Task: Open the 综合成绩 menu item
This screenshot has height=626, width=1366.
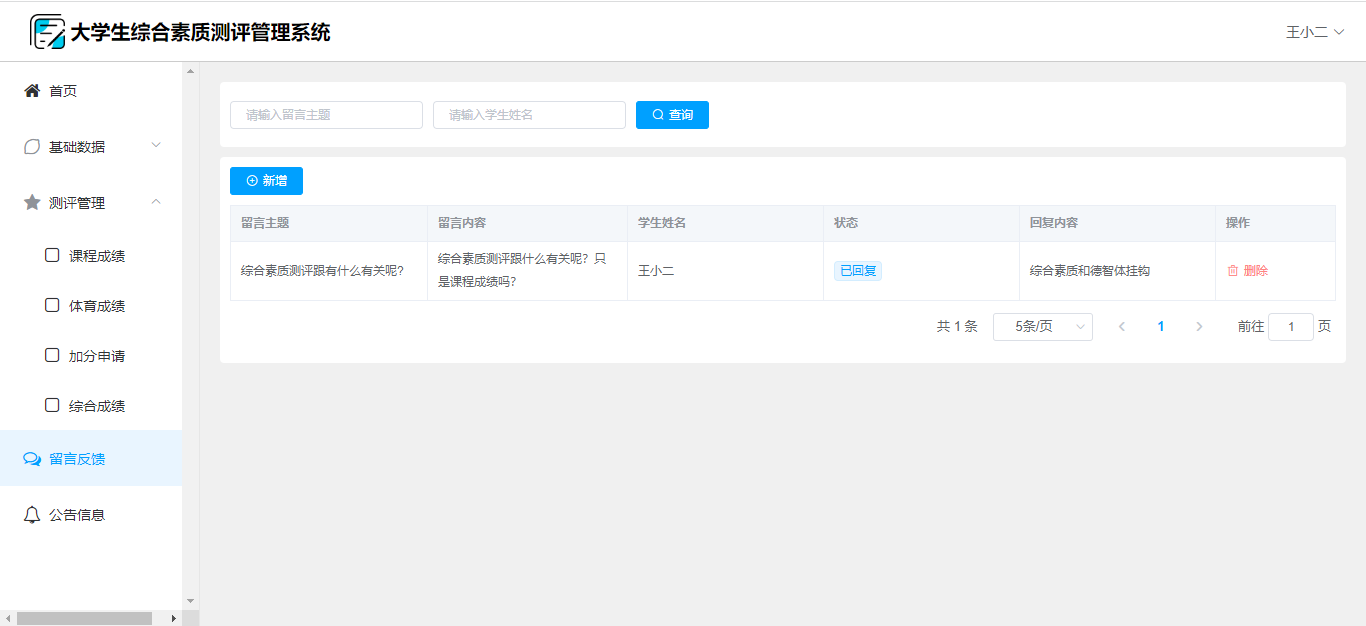Action: click(x=96, y=406)
